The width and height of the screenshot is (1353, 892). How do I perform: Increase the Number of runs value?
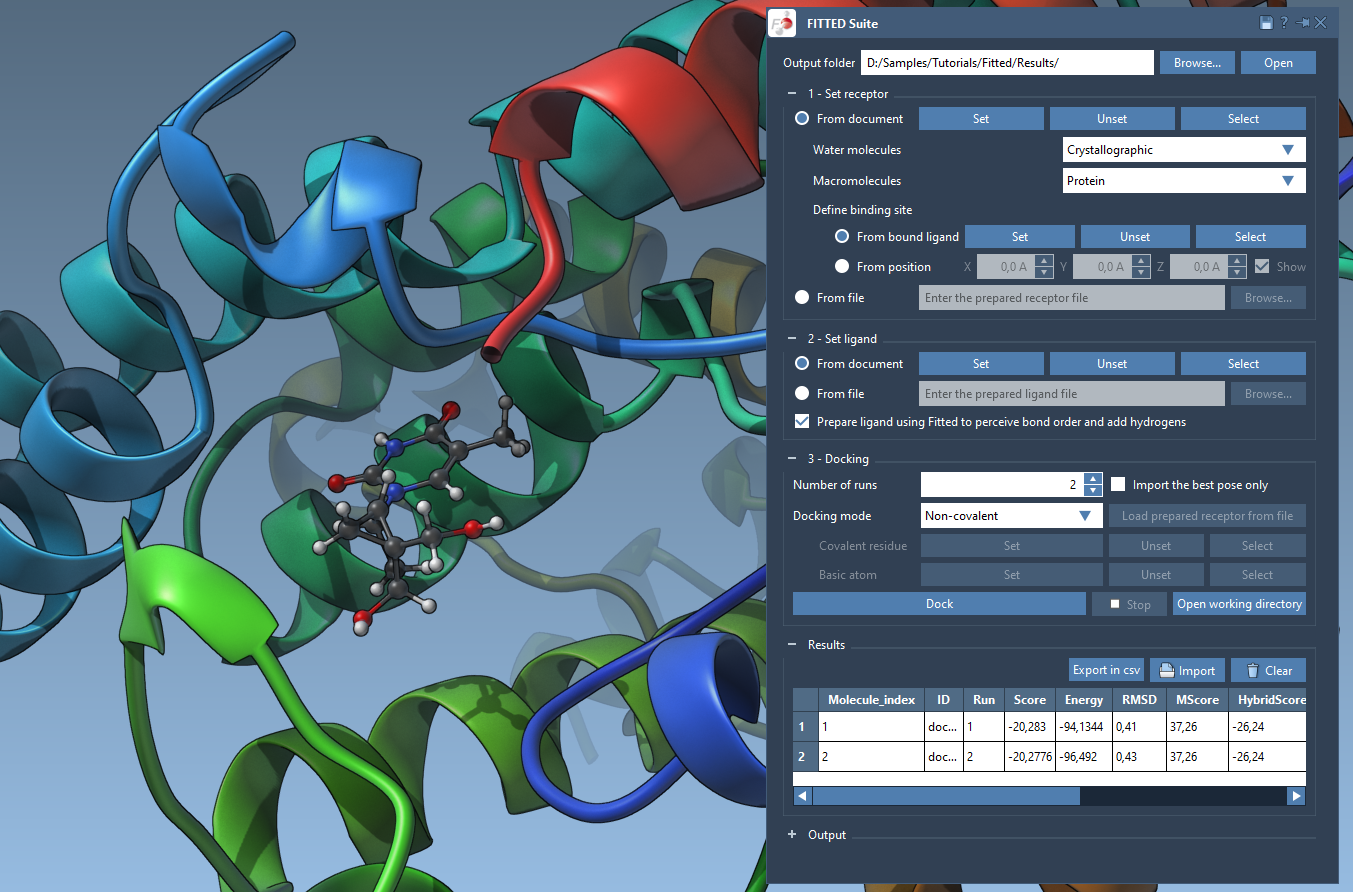(1093, 479)
